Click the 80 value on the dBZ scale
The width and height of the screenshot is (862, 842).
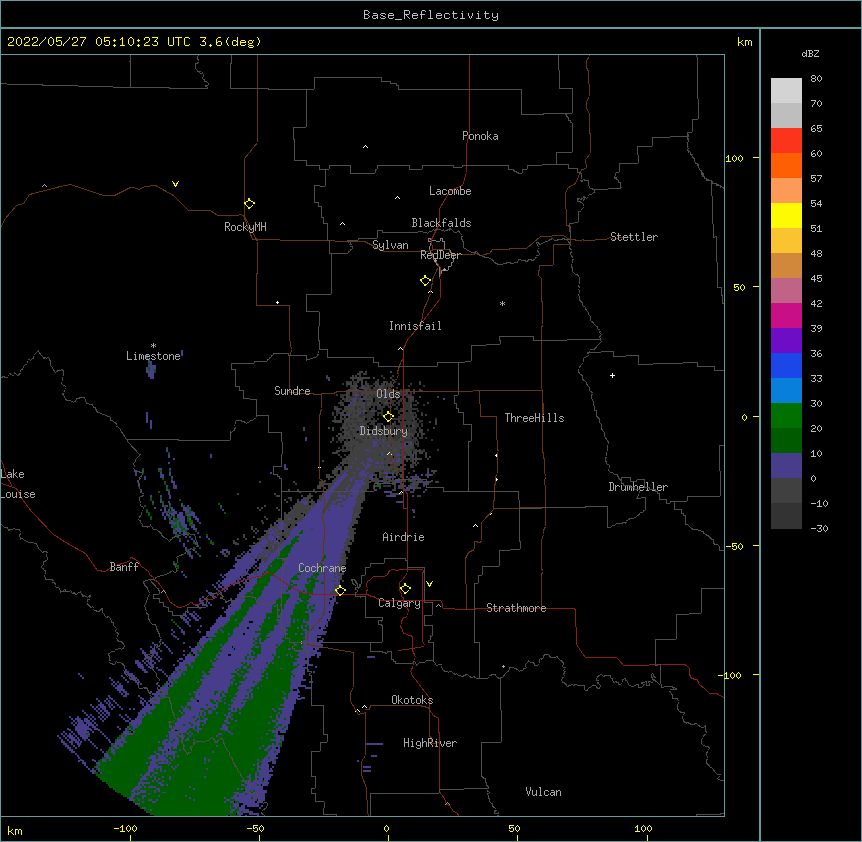pyautogui.click(x=816, y=78)
